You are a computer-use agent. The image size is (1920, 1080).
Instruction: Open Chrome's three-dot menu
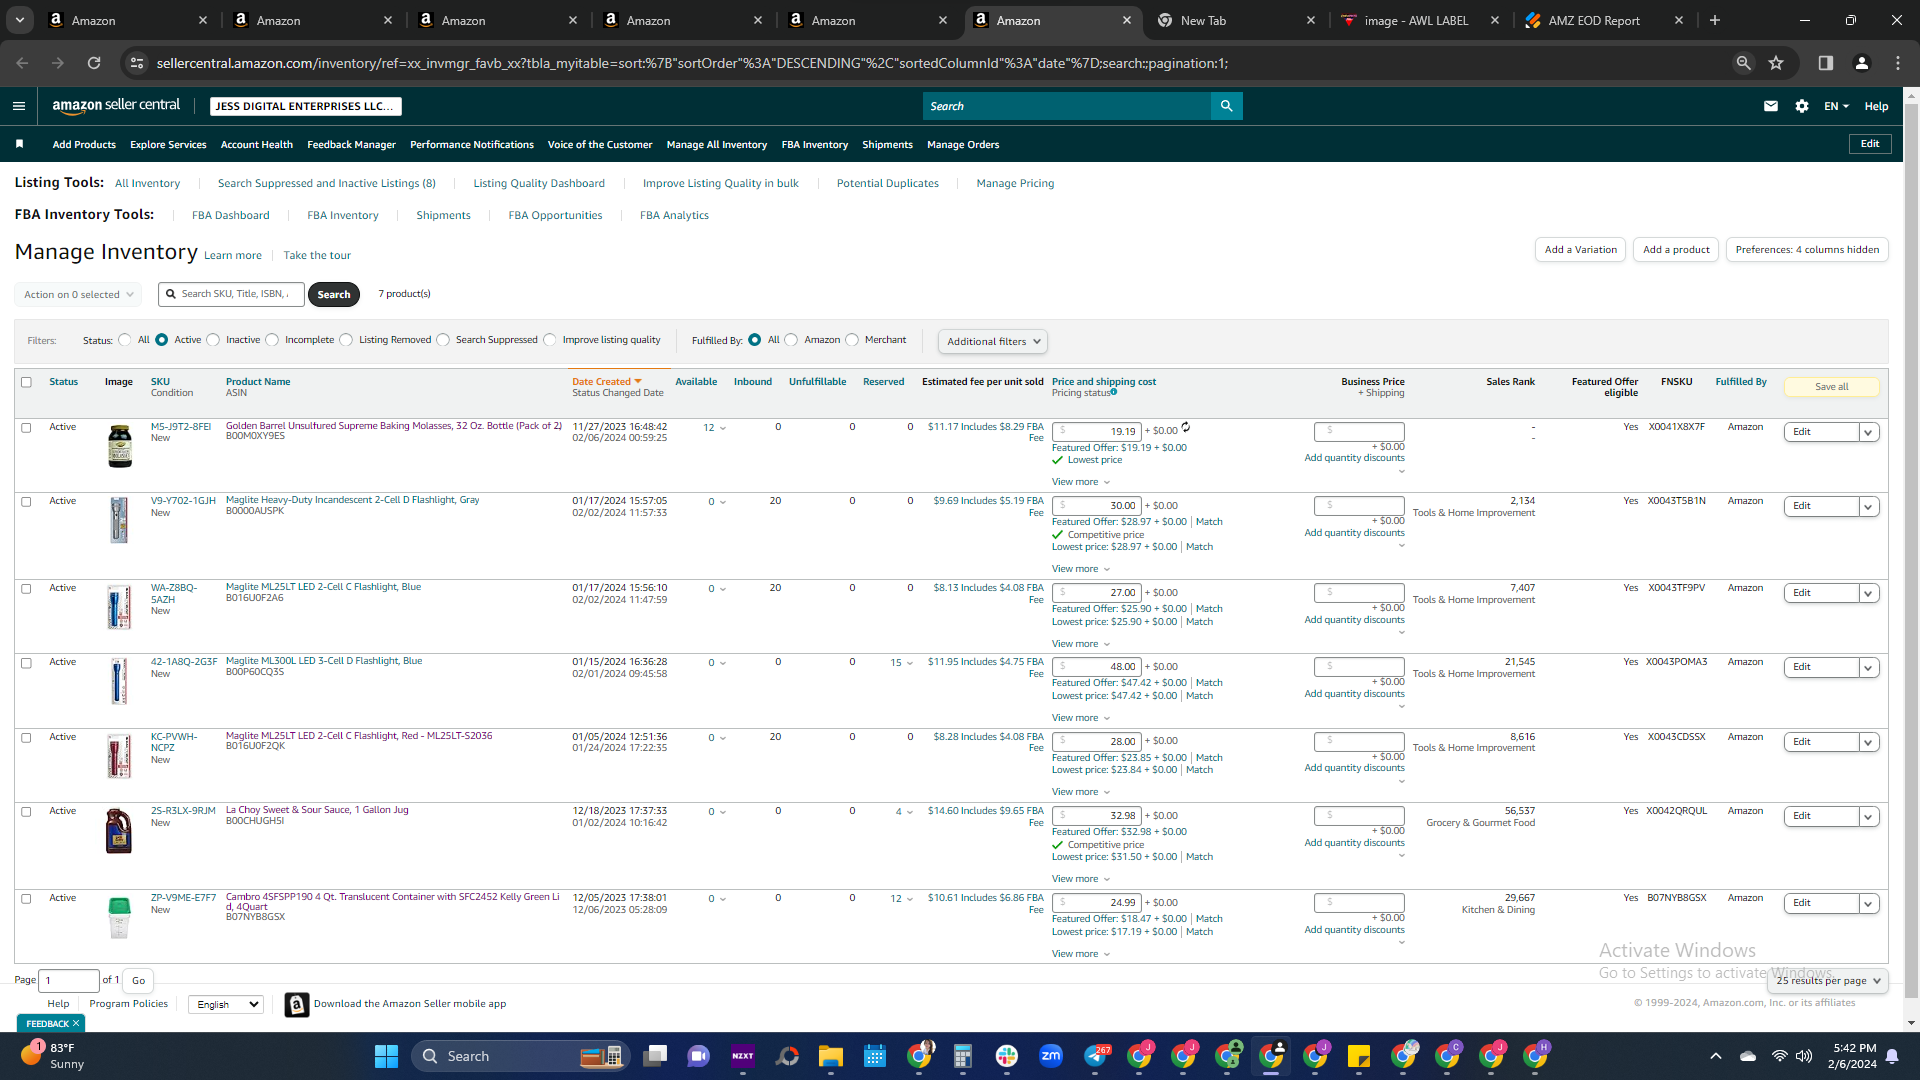click(x=1898, y=63)
